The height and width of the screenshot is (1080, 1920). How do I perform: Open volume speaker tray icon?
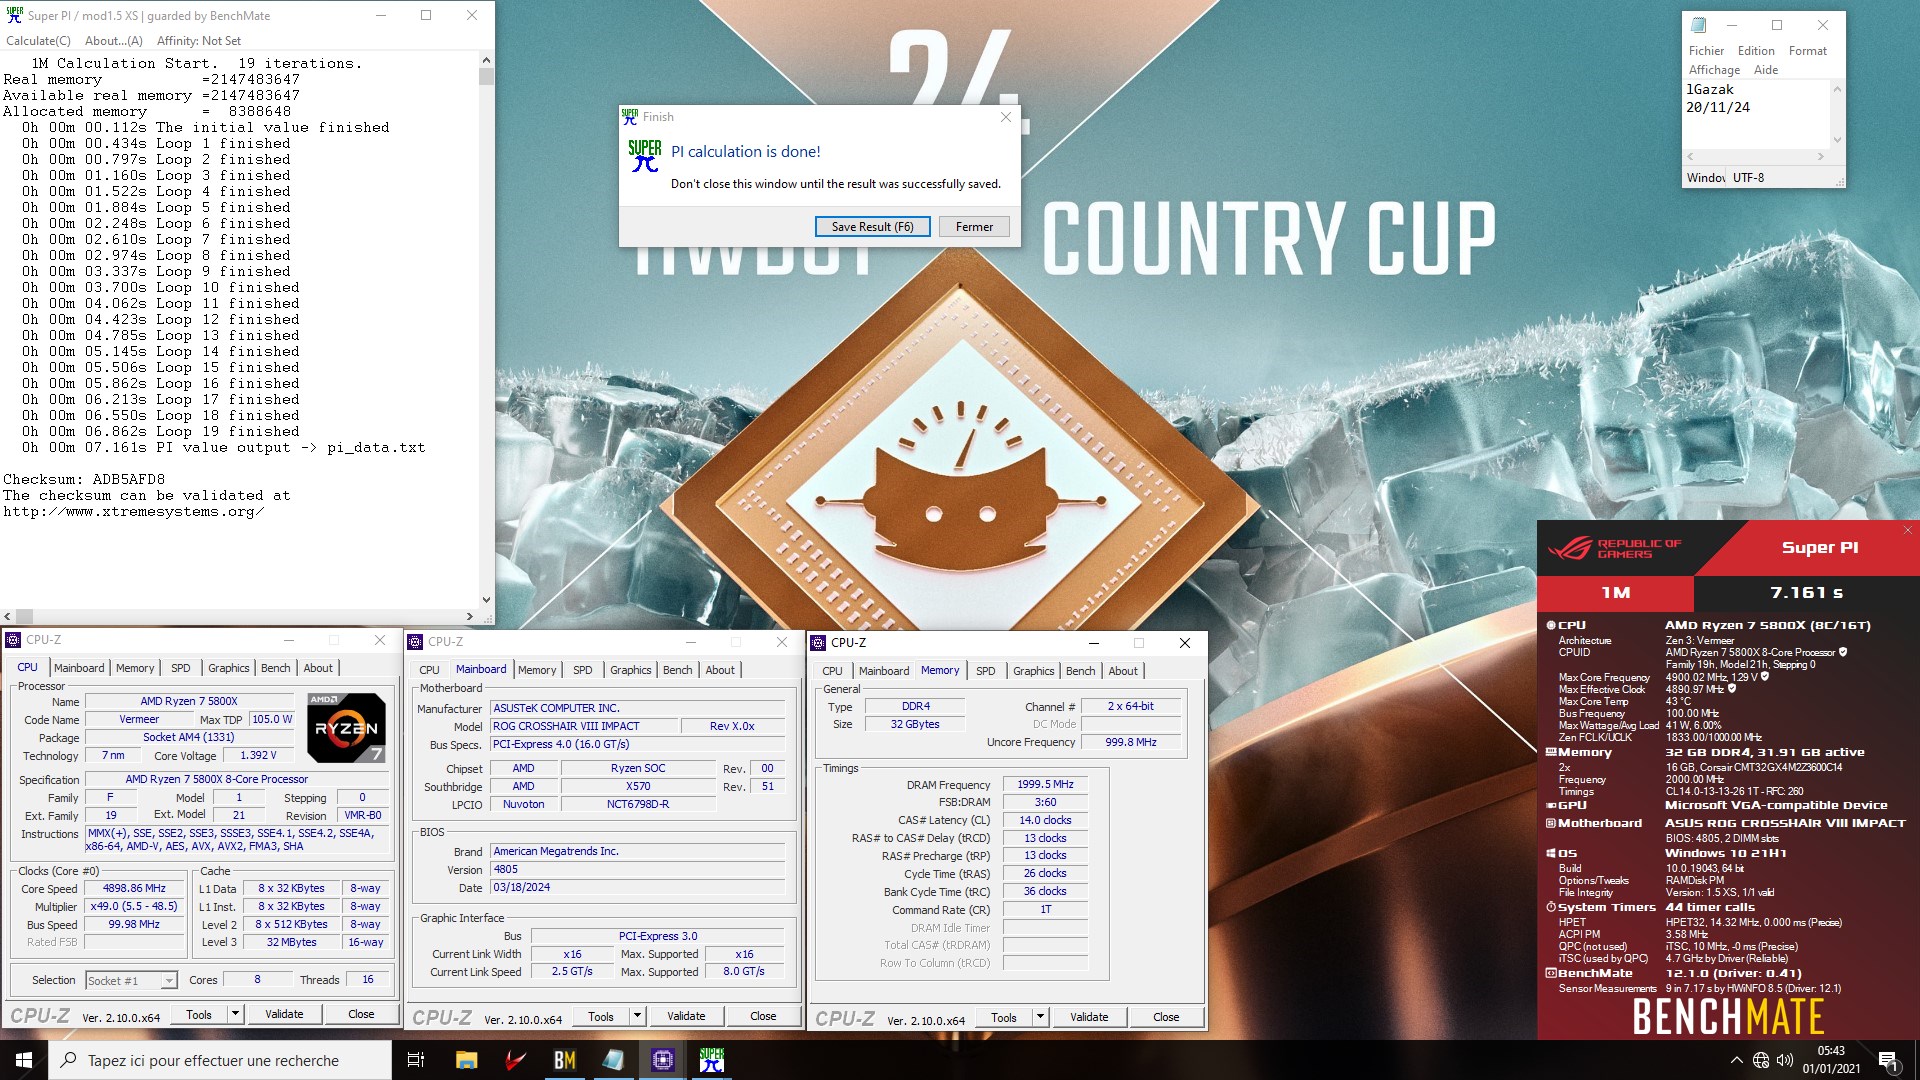(1785, 1060)
